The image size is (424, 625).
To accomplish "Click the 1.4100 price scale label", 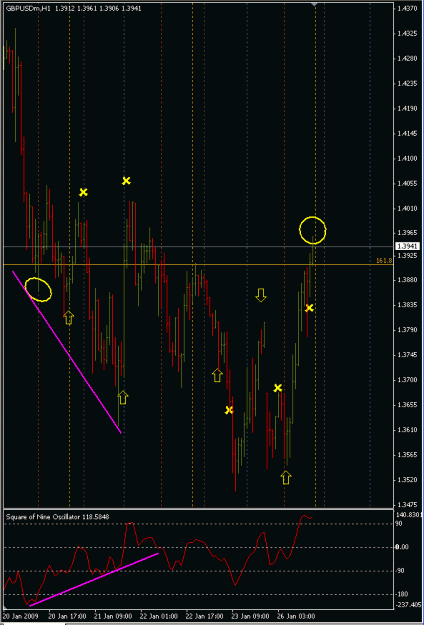I will tap(406, 158).
